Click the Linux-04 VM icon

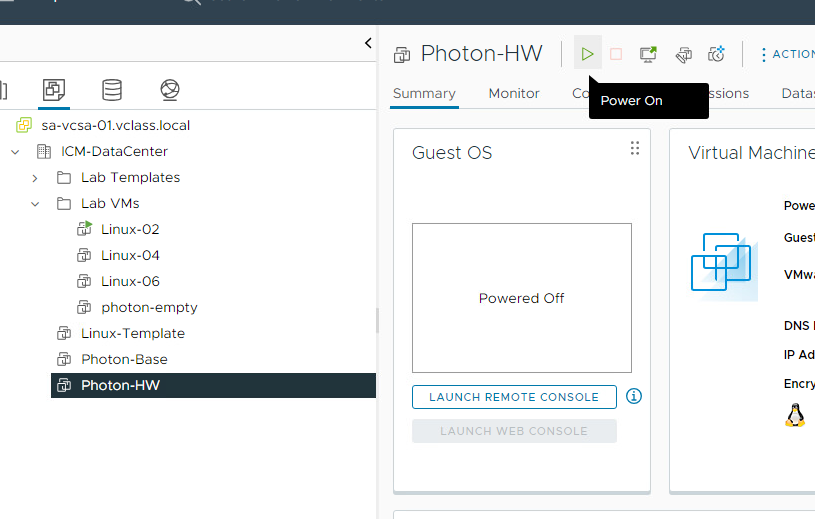coord(84,255)
